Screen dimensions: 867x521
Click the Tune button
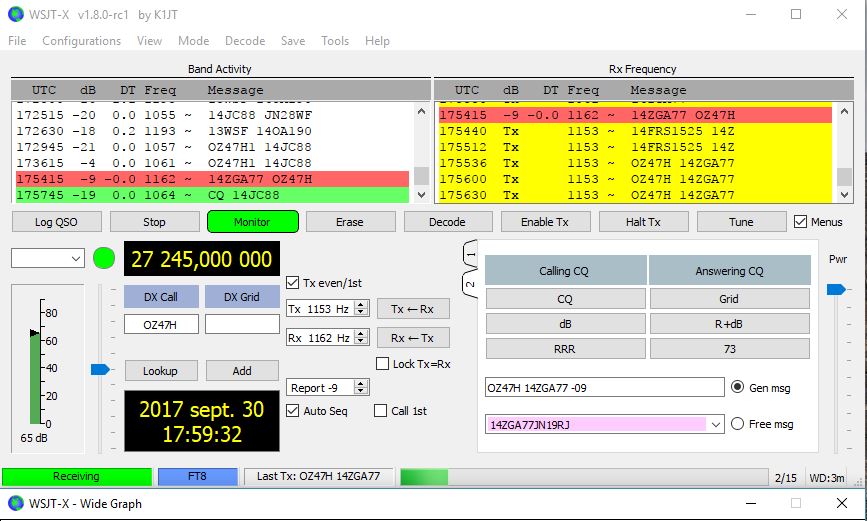741,222
